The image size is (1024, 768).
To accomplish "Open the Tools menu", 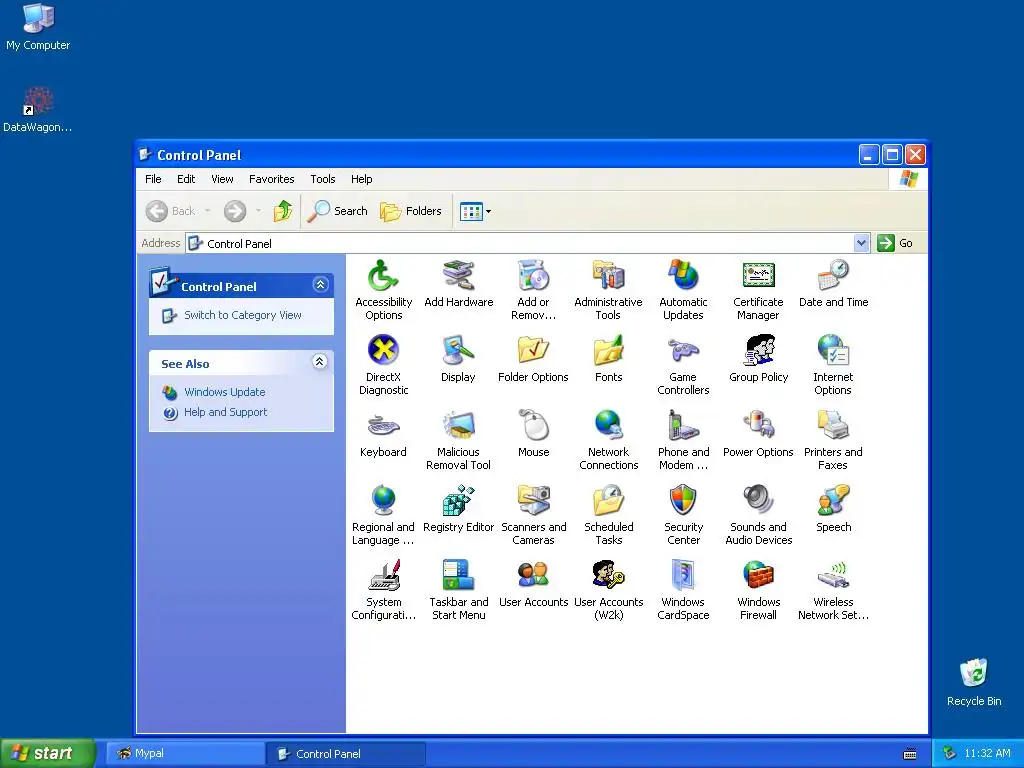I will 323,179.
